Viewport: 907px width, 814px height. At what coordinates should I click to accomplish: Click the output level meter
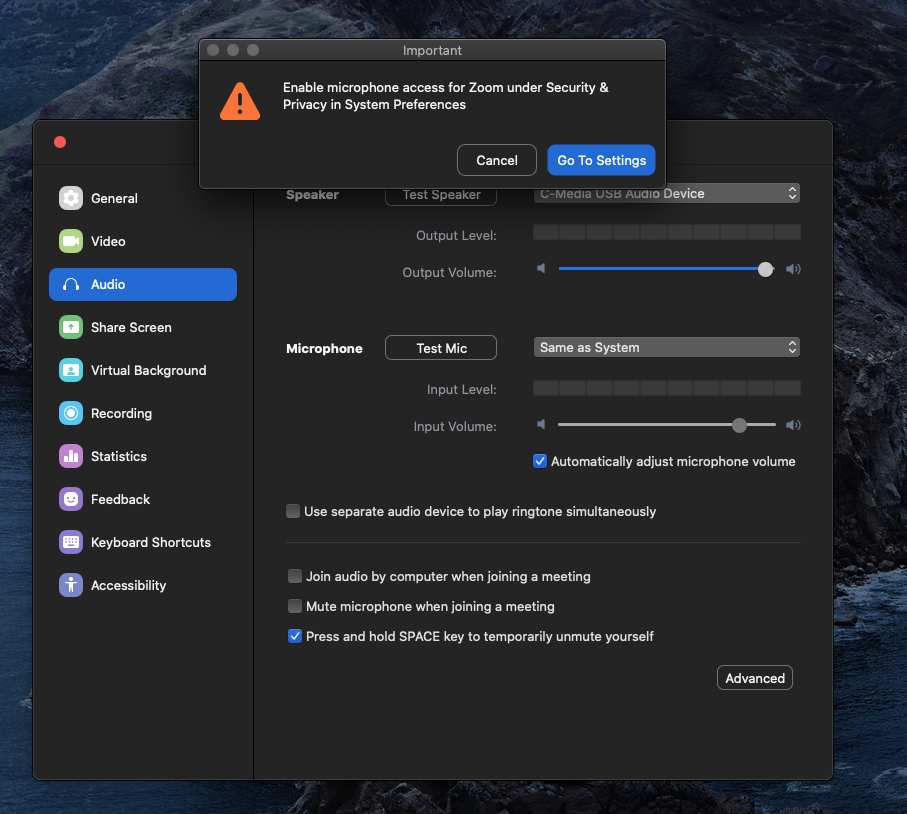pos(666,233)
